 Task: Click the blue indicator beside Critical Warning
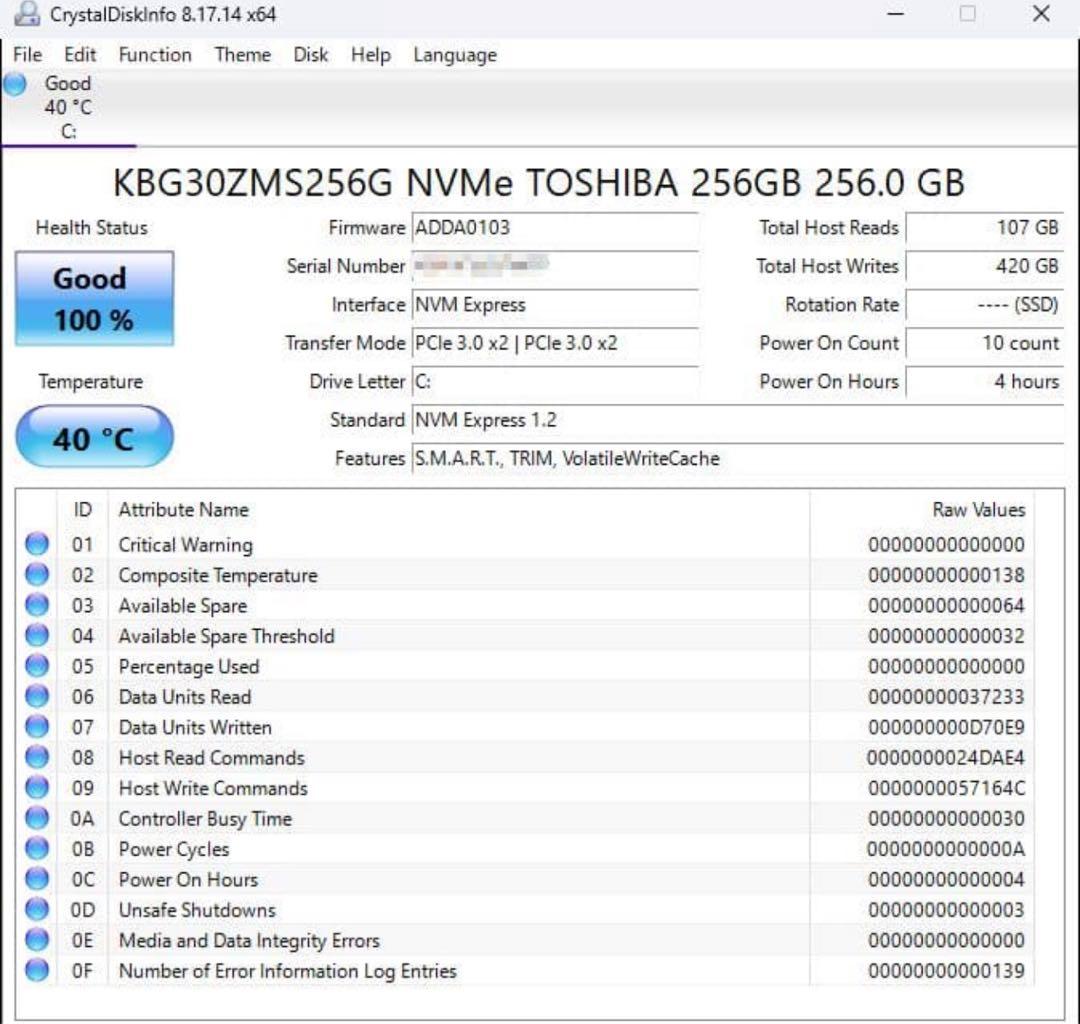36,543
